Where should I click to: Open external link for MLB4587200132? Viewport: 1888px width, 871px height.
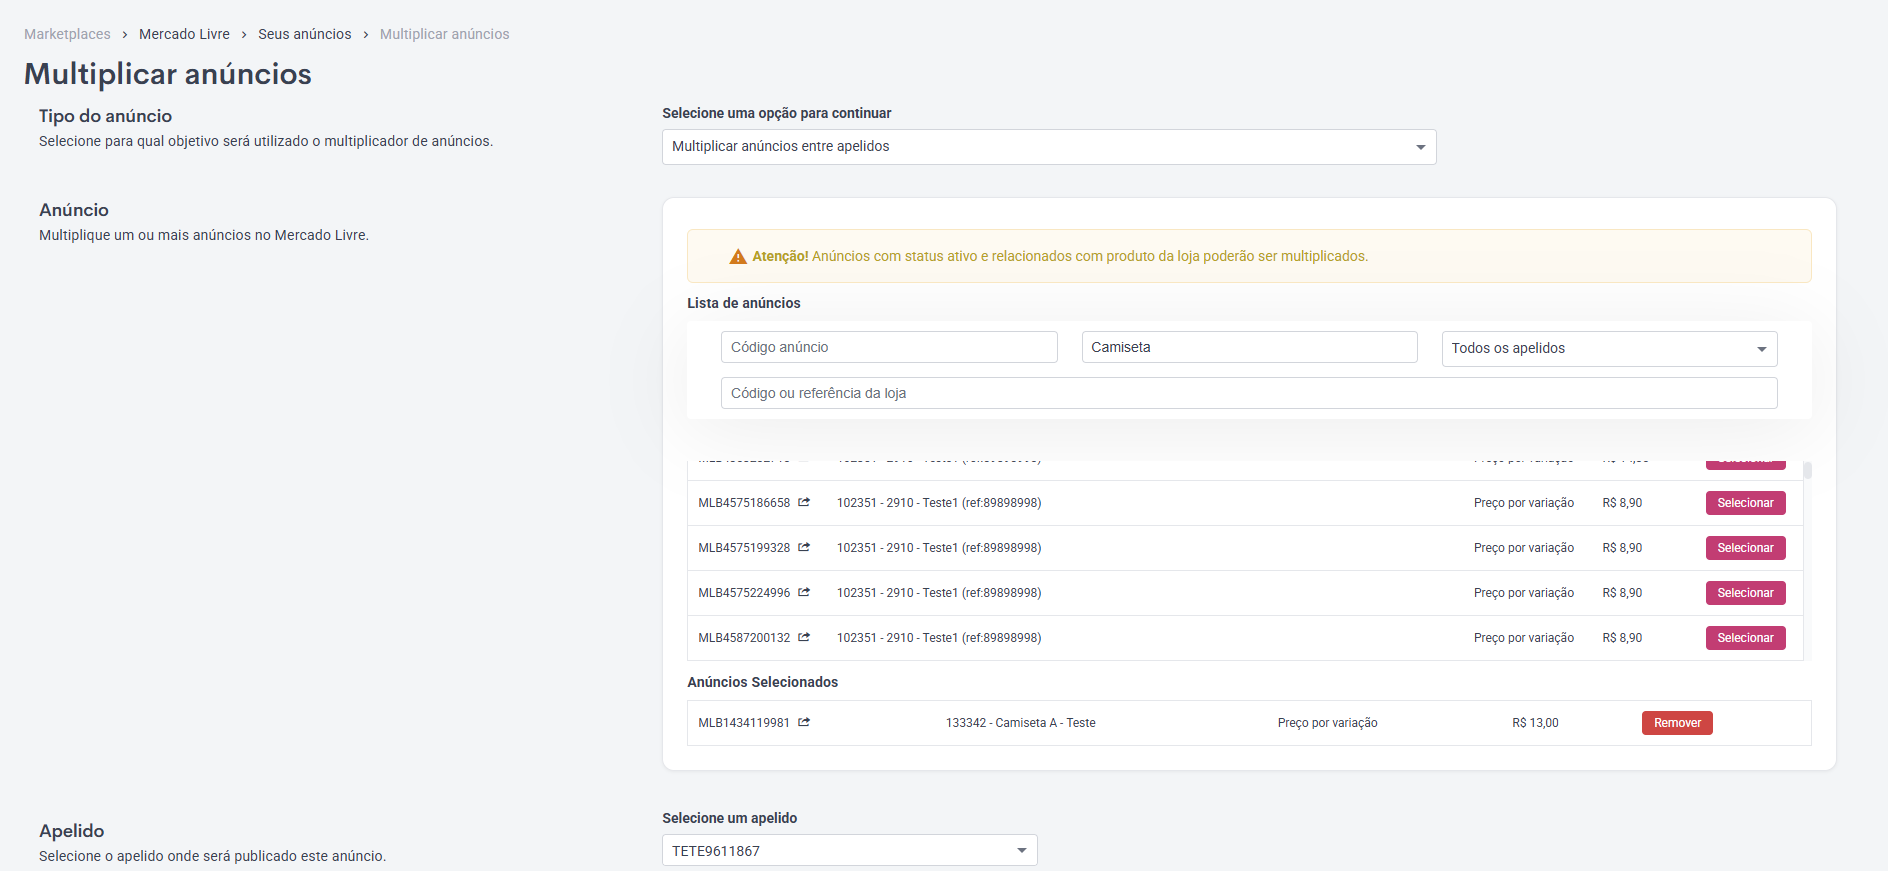[x=804, y=637]
